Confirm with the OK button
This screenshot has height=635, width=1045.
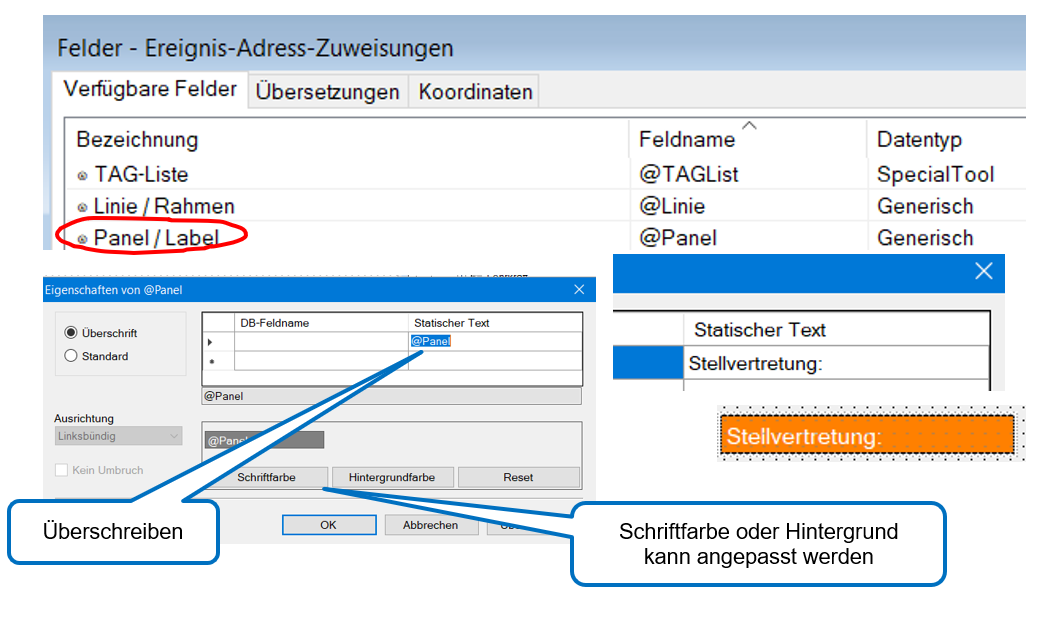pyautogui.click(x=329, y=525)
